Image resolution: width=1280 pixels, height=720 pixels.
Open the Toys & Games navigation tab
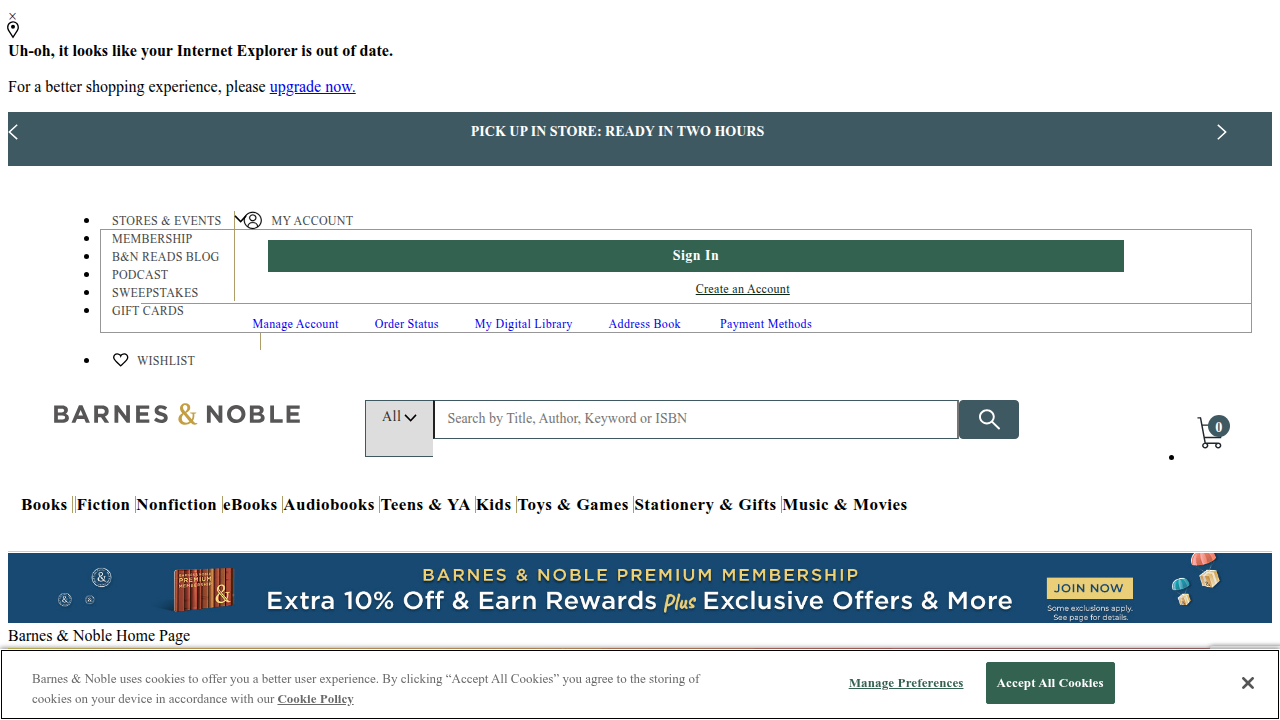pos(573,505)
